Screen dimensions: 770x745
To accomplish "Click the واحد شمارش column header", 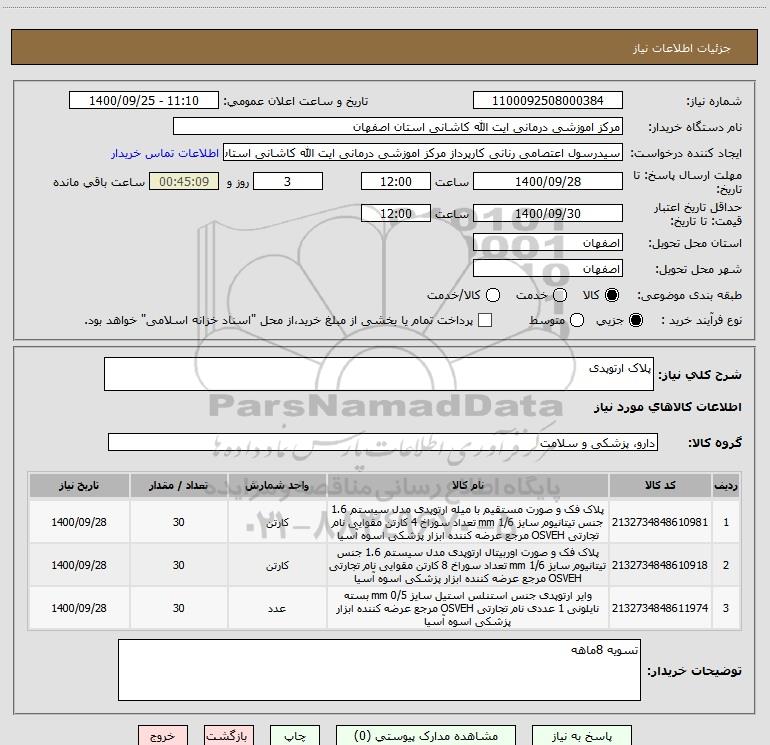I will tap(277, 485).
